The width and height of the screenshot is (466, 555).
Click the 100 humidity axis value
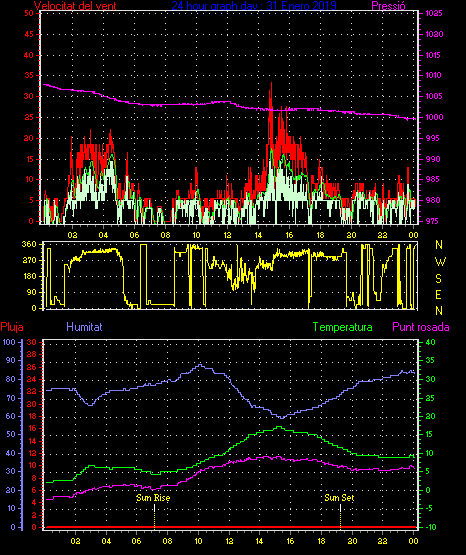pos(9,342)
